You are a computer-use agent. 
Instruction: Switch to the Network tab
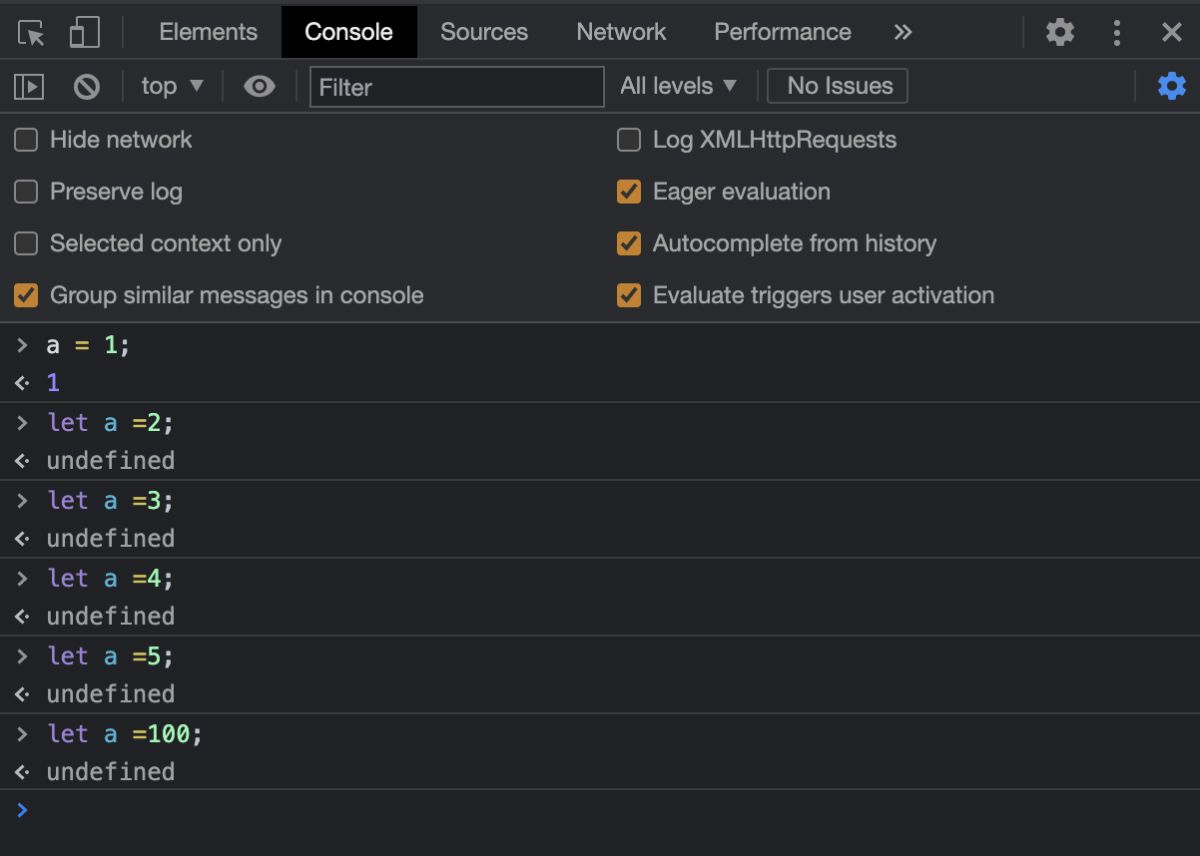621,32
